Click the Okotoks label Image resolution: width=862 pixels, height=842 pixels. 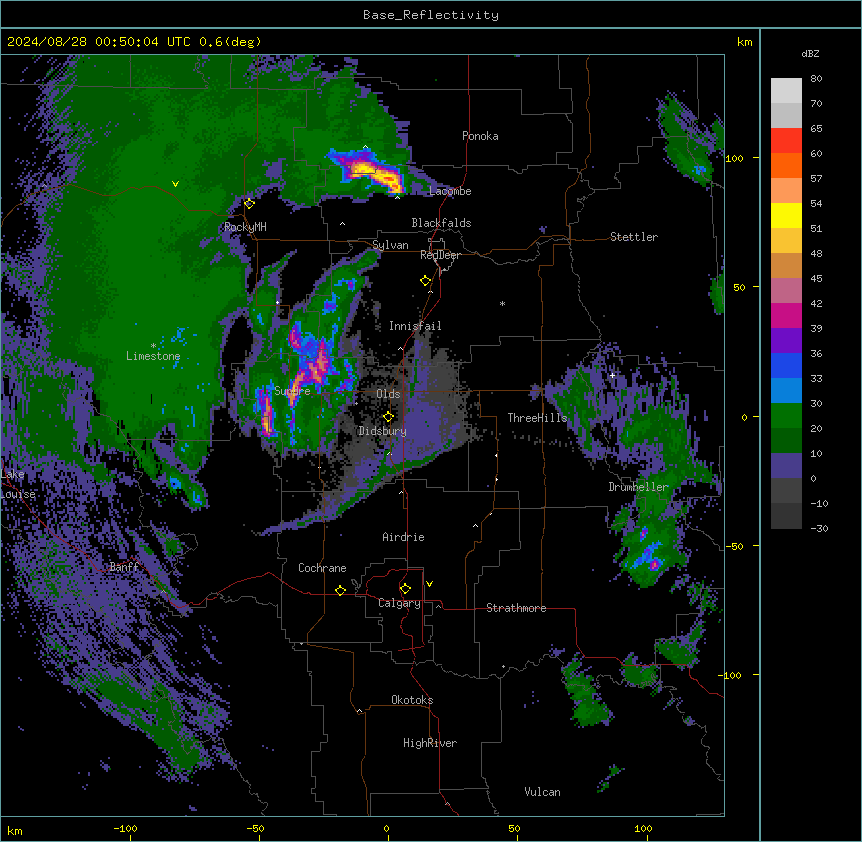point(412,700)
